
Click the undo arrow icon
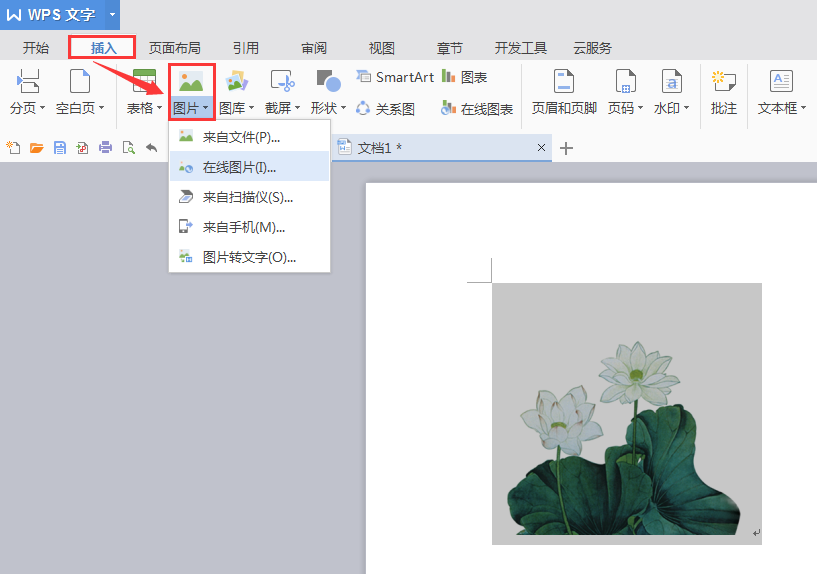coord(152,148)
